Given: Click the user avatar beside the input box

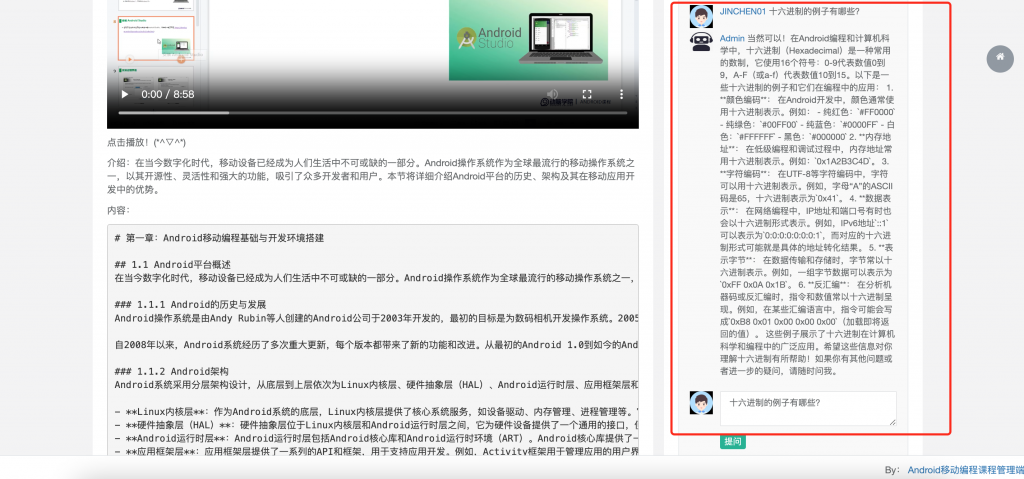Looking at the screenshot, I should pos(701,403).
